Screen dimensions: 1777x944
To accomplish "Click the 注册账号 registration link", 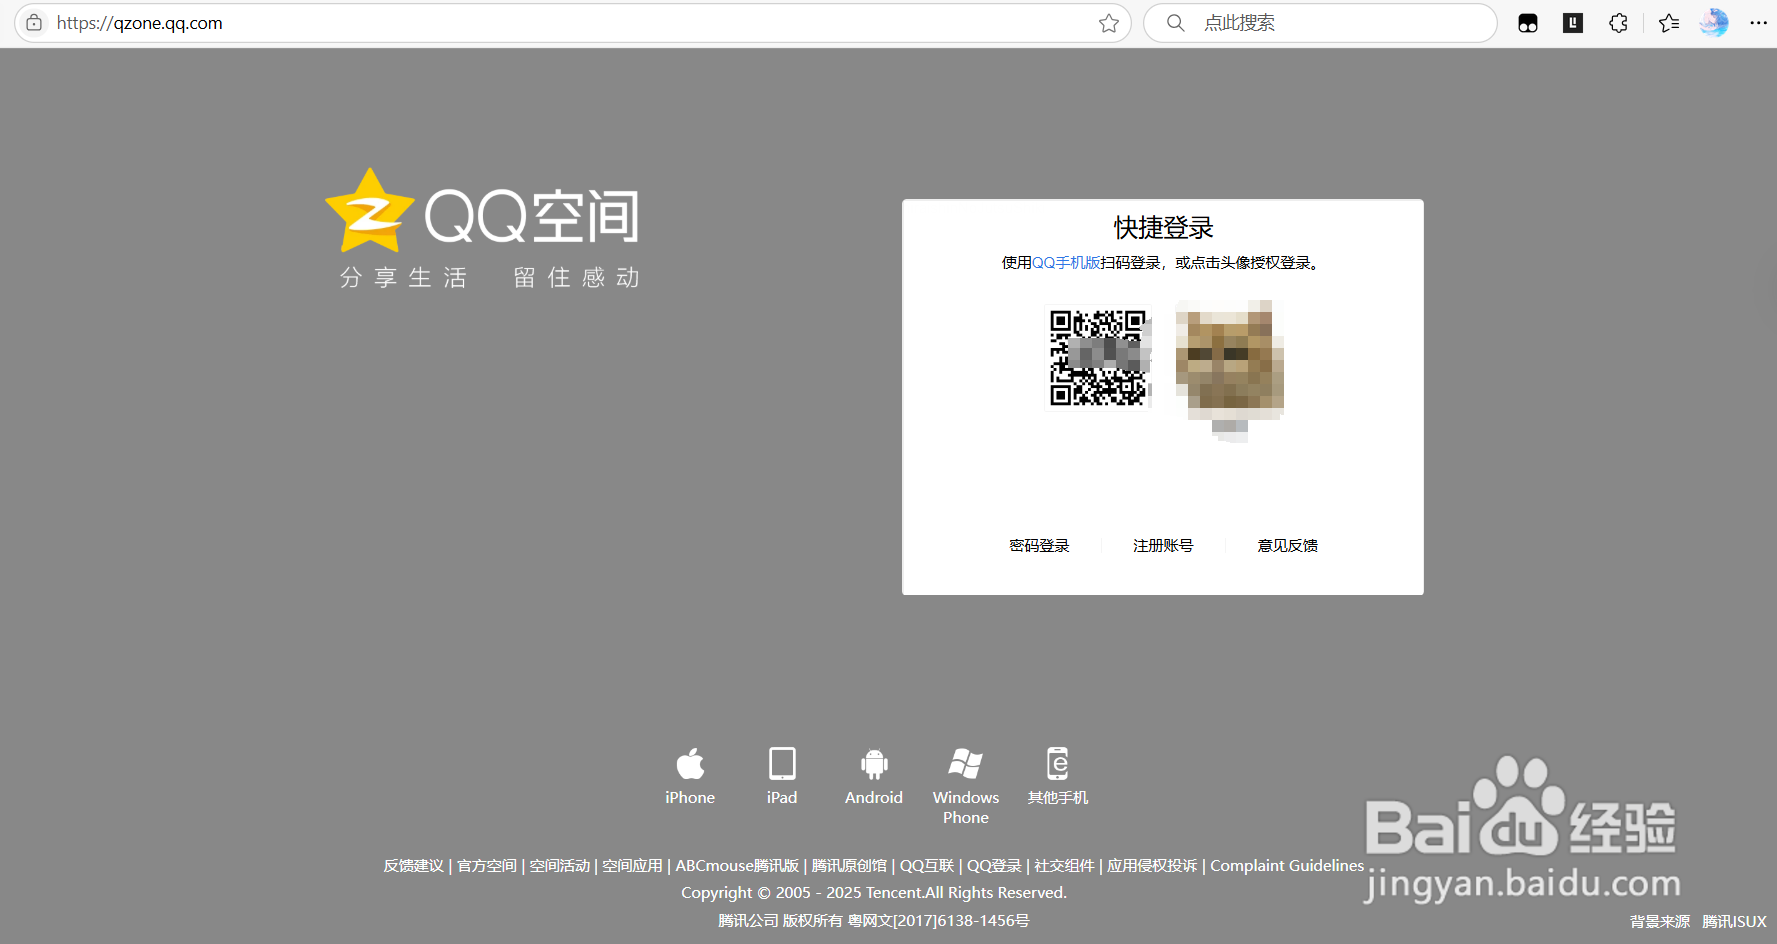I will 1162,545.
